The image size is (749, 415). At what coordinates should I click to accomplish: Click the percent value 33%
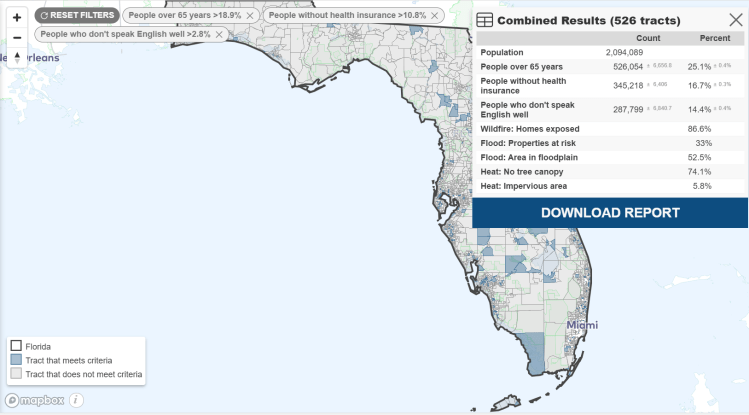703,143
